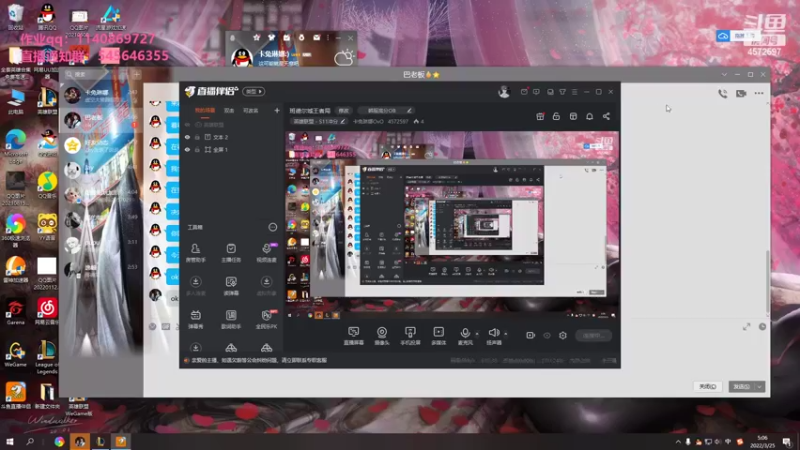Click the start streaming button in bottom bar

pos(593,336)
